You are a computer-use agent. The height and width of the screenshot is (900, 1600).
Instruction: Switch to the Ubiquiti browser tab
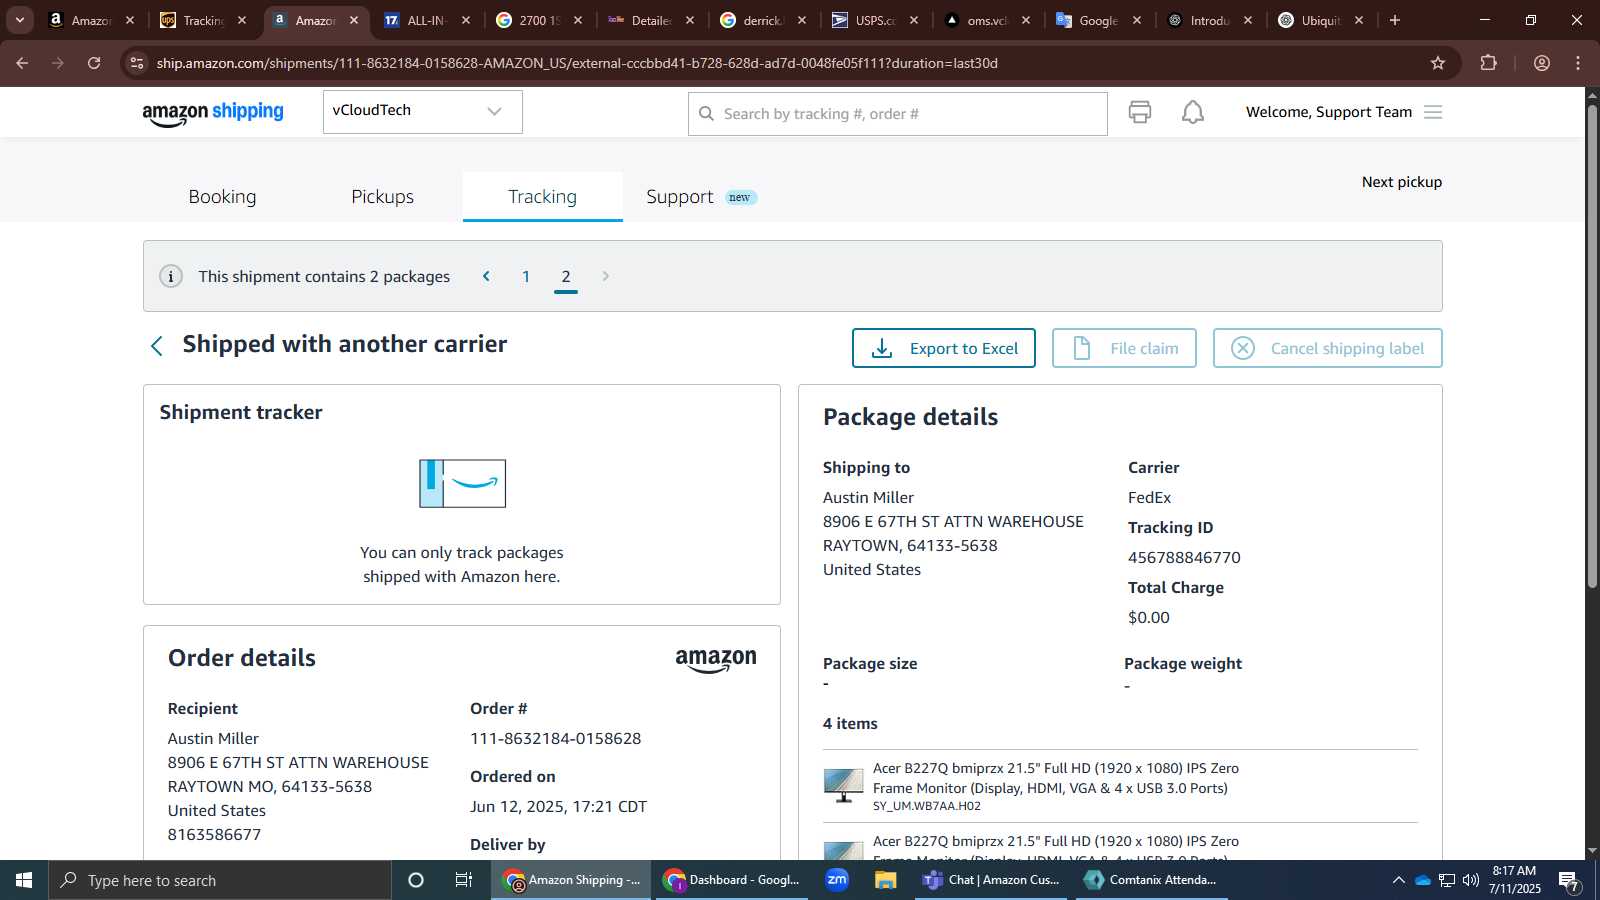pyautogui.click(x=1321, y=20)
